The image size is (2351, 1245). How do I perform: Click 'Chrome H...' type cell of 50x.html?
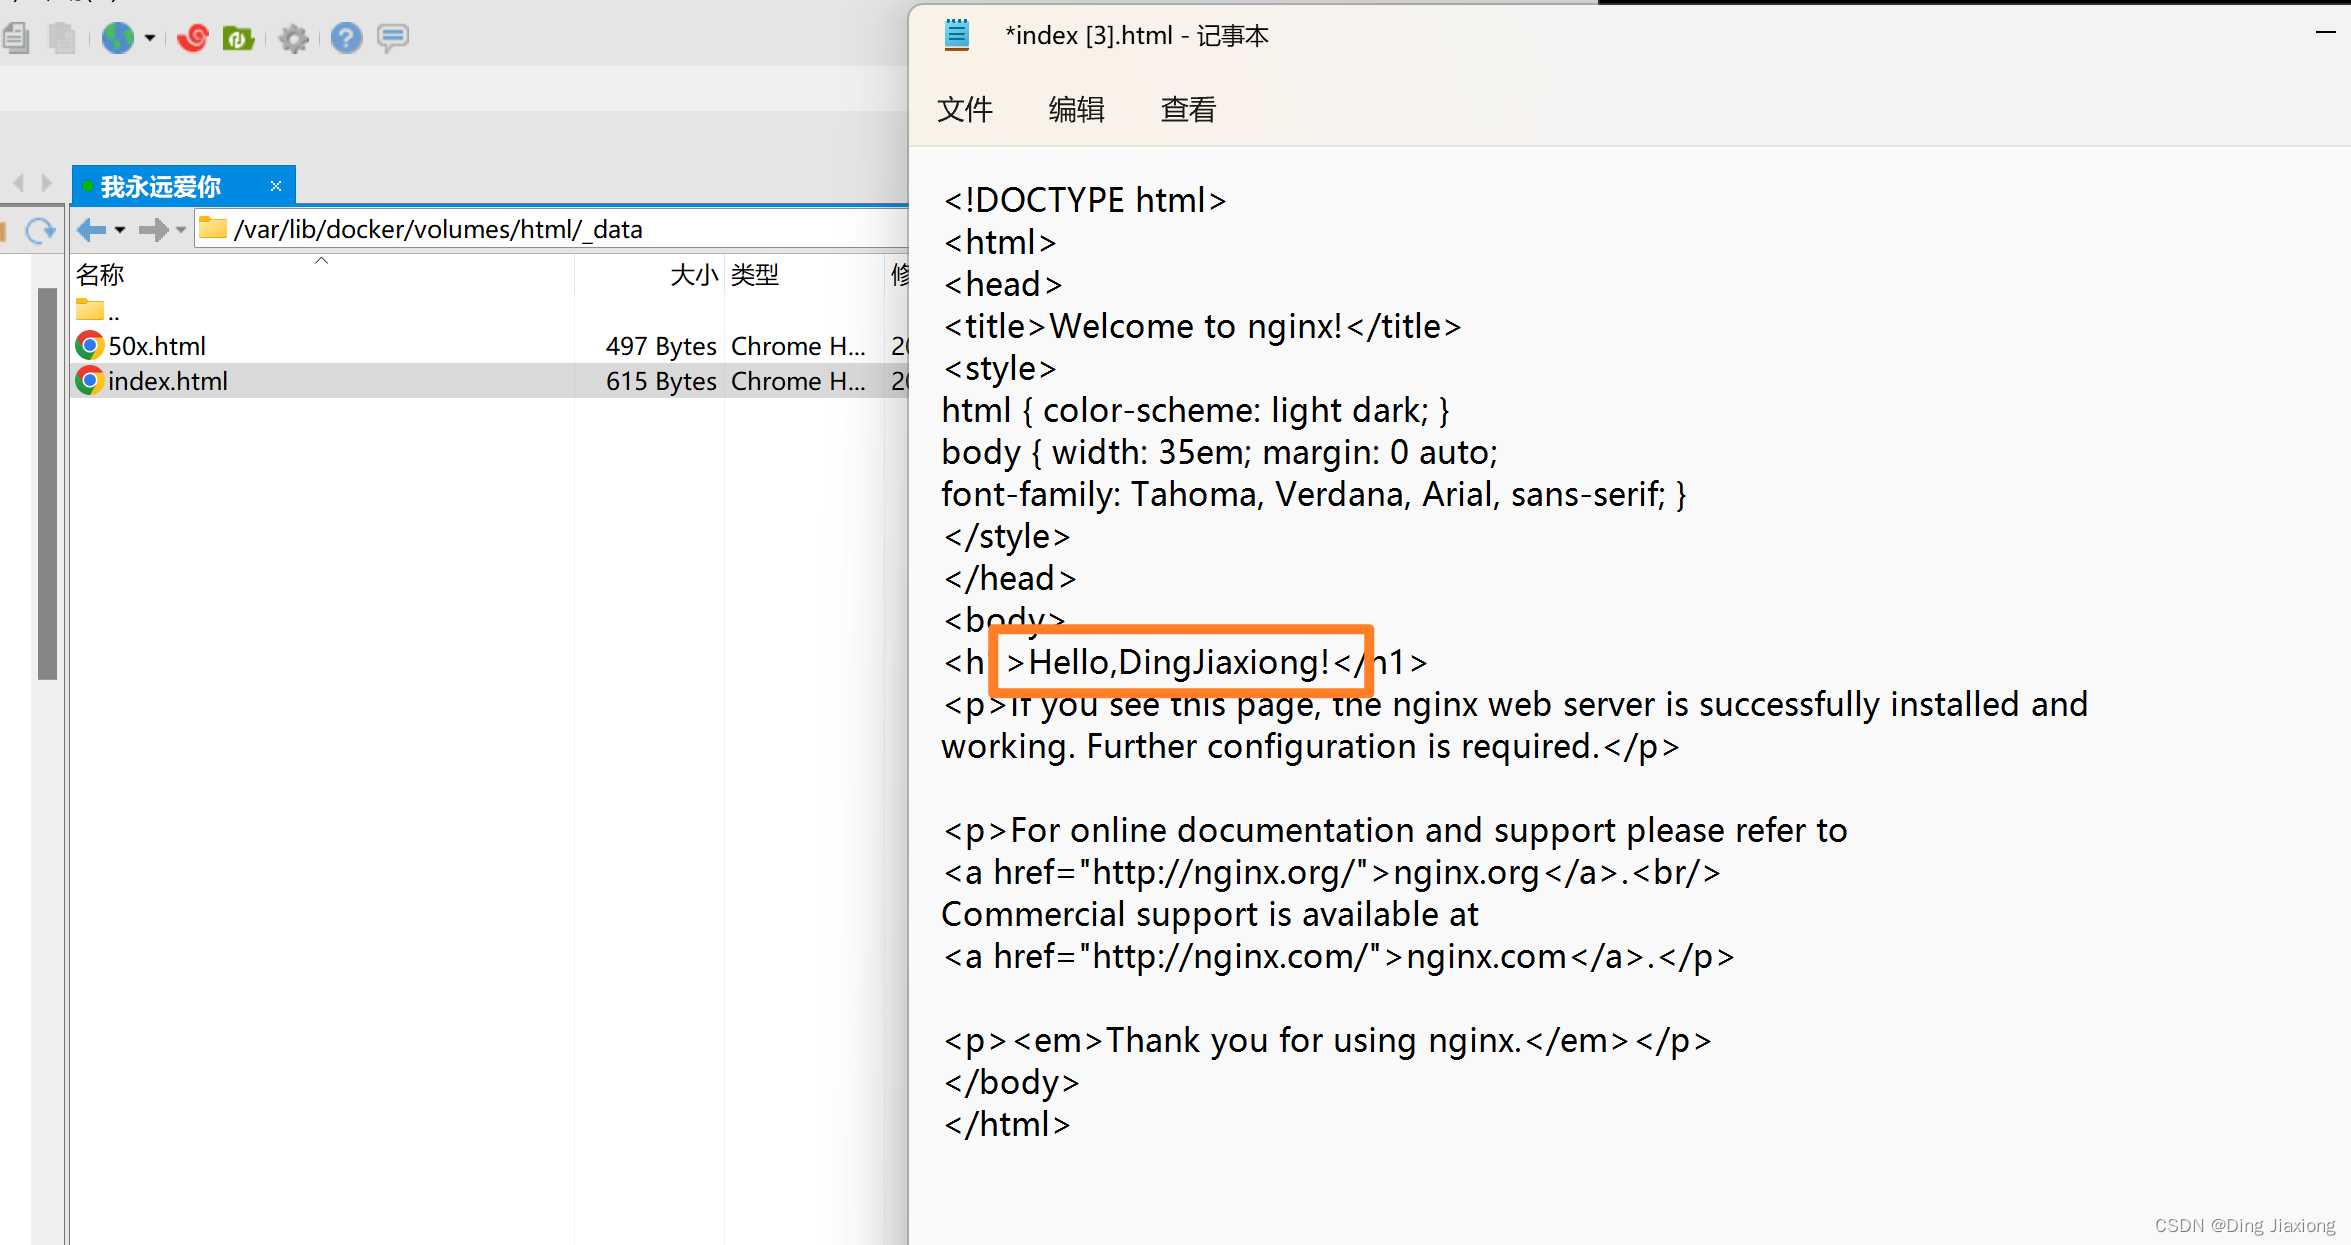click(x=798, y=346)
